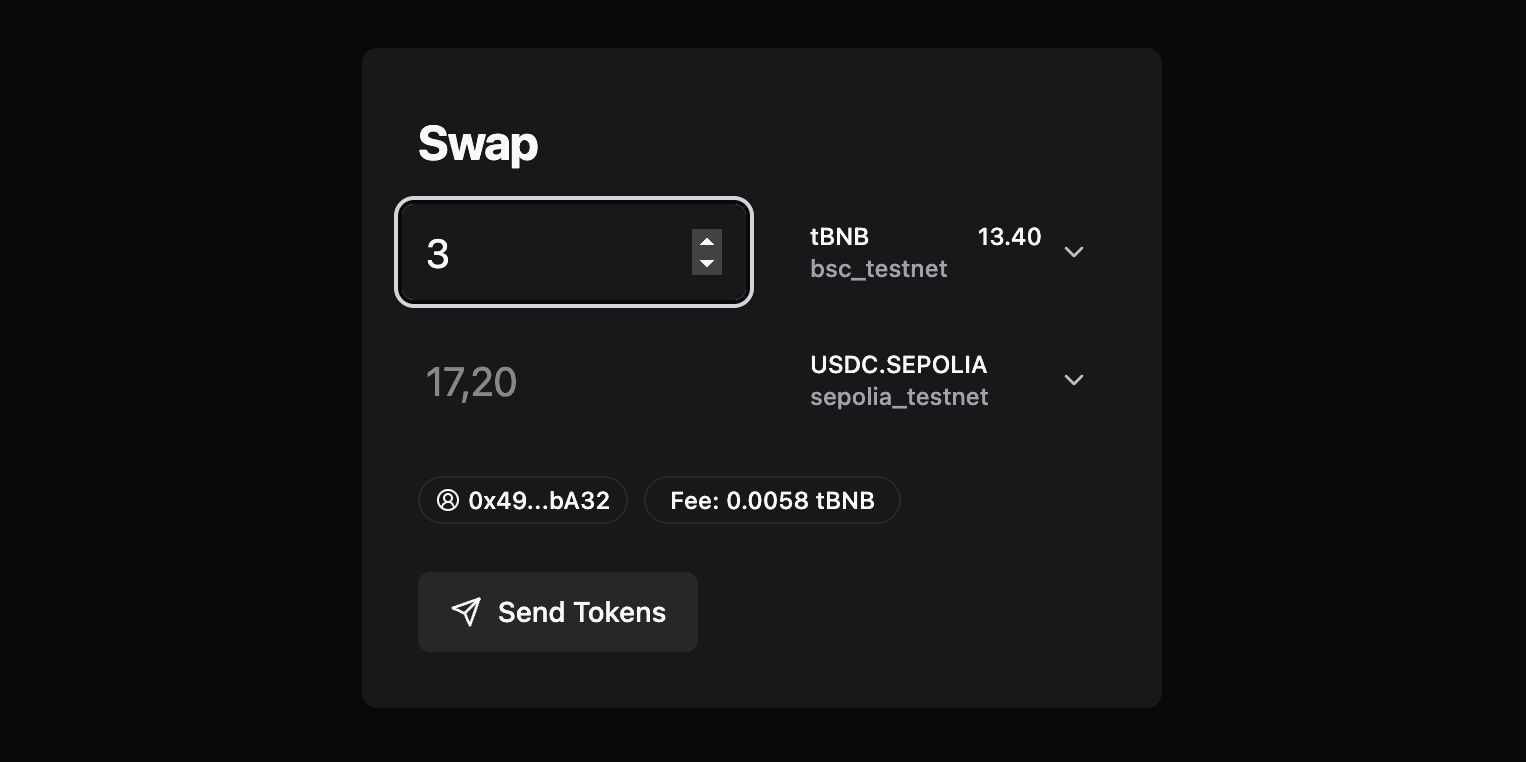The width and height of the screenshot is (1526, 762).
Task: Click the sepolia_testnet network label
Action: [899, 397]
